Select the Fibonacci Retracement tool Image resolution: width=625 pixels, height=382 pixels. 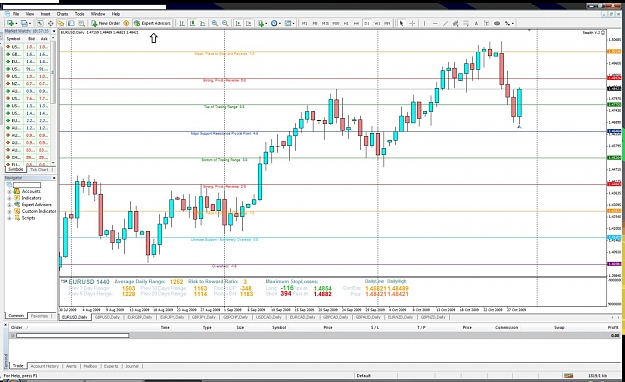466,23
